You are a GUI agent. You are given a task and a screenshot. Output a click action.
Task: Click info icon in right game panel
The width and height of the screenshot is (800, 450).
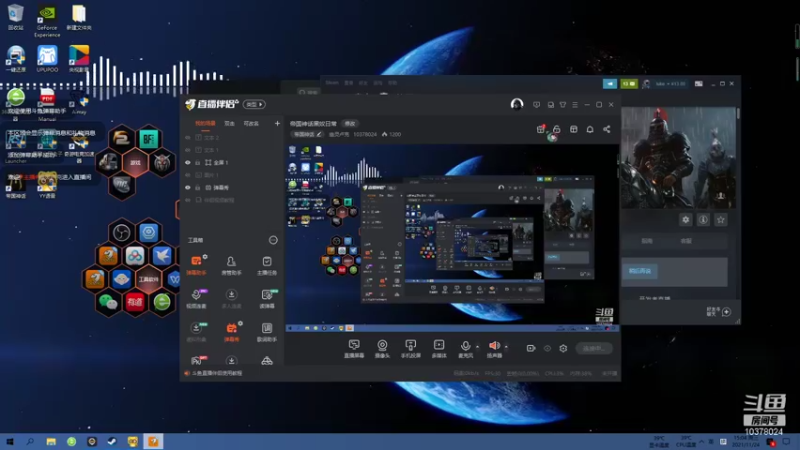point(703,219)
